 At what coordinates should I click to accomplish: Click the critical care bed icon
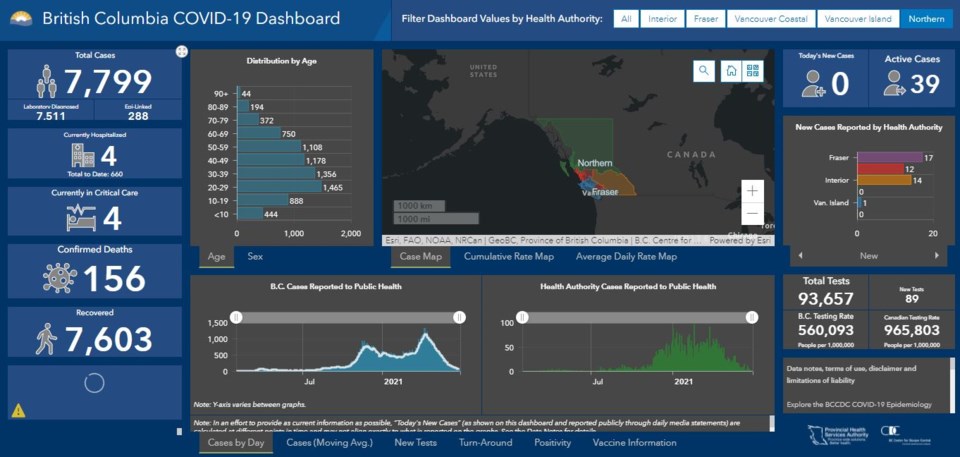(81, 218)
